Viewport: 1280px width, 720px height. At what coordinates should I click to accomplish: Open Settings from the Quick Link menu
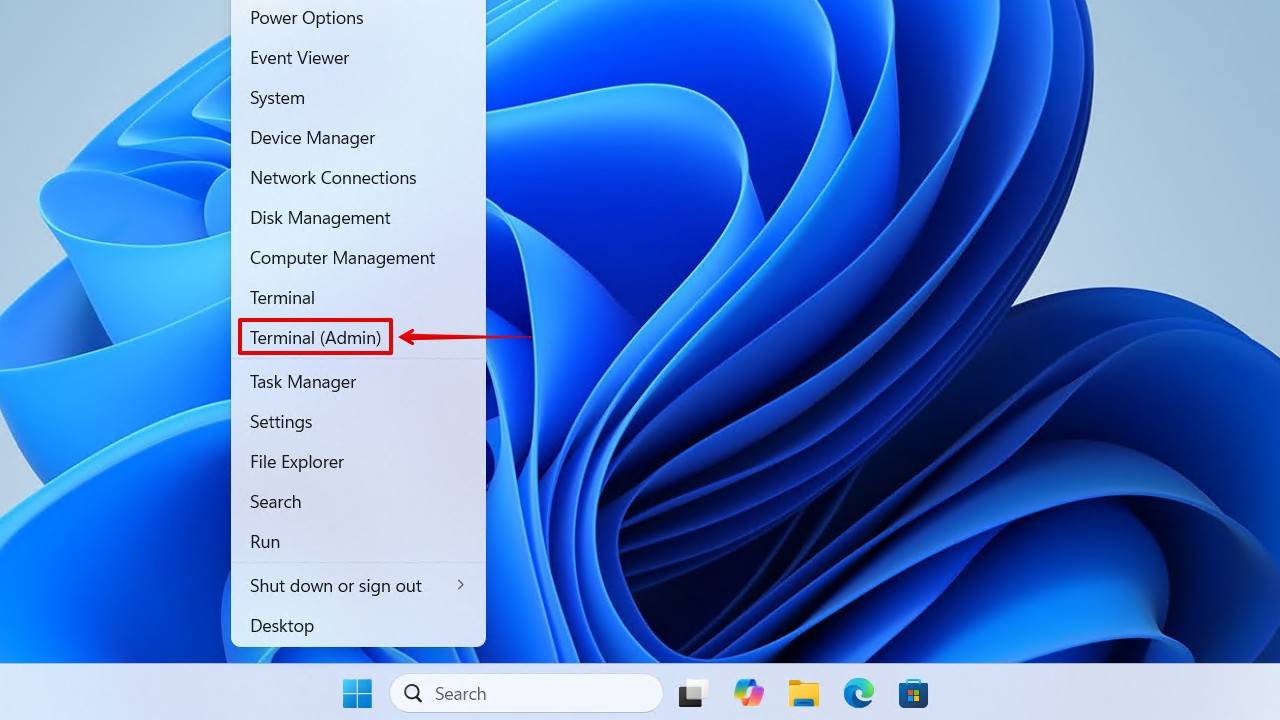click(x=281, y=422)
